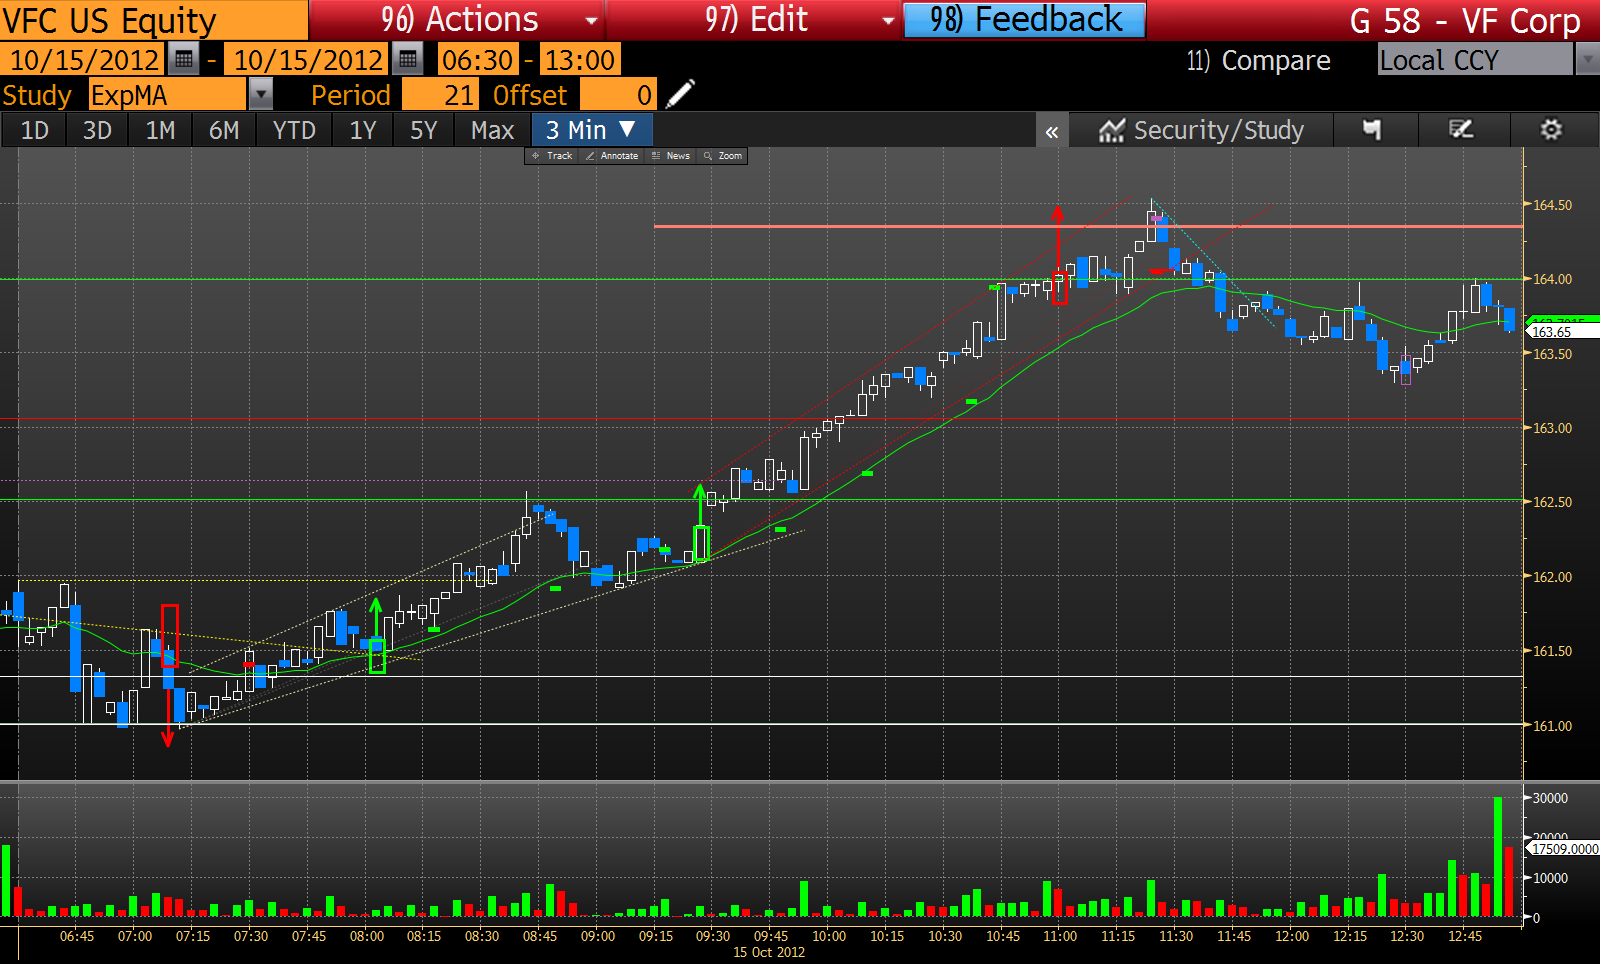Screen dimensions: 1600x964
Task: Click the pencil edit study icon
Action: click(x=680, y=95)
